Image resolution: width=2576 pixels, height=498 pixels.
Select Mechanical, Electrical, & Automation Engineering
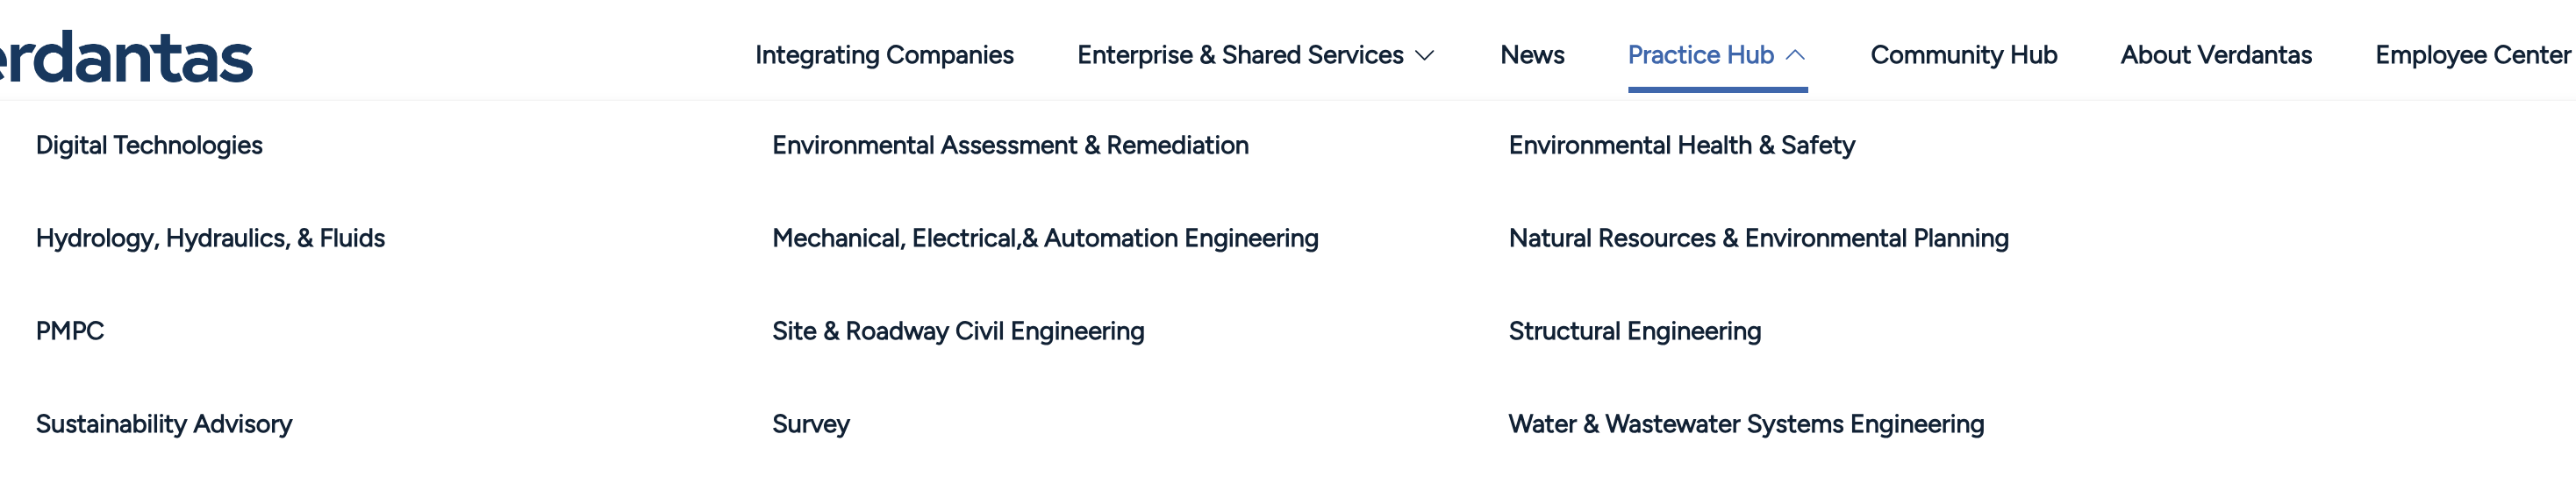(x=1045, y=239)
